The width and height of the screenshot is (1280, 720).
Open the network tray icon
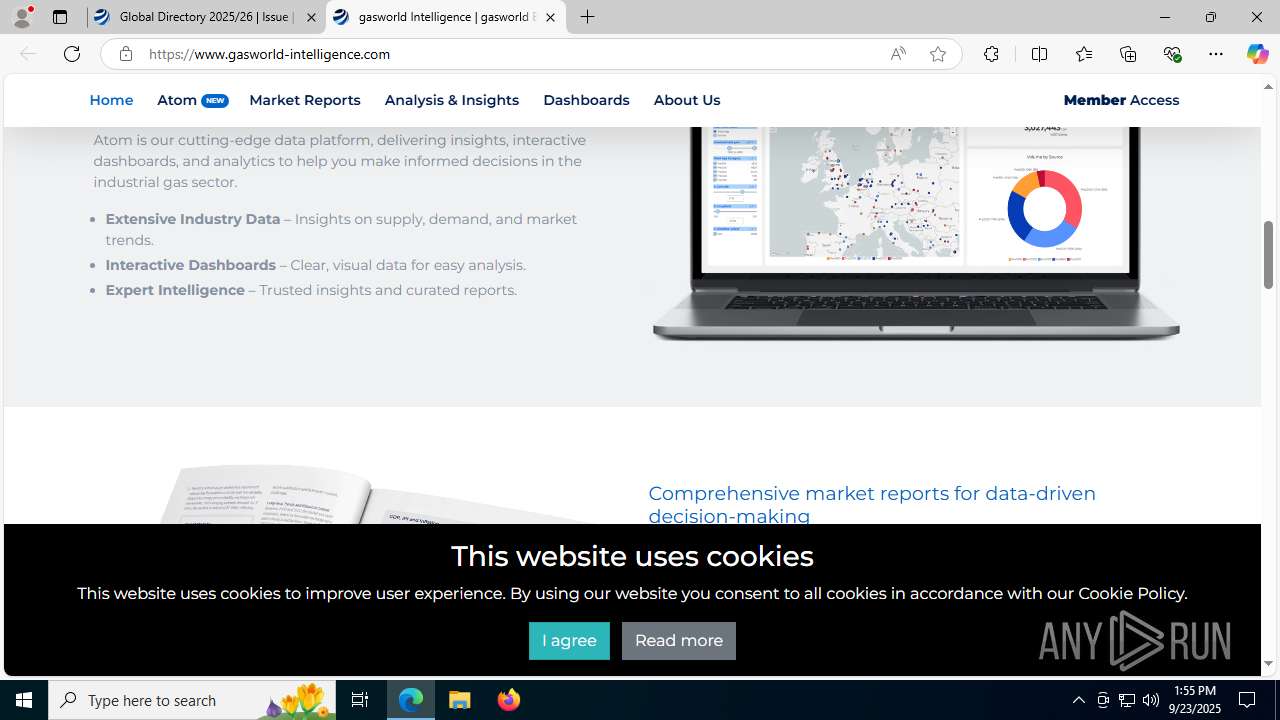(1127, 700)
